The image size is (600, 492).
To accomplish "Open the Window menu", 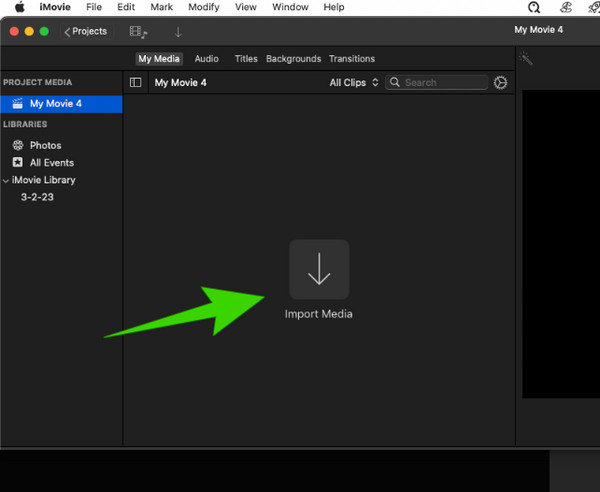I will click(290, 7).
